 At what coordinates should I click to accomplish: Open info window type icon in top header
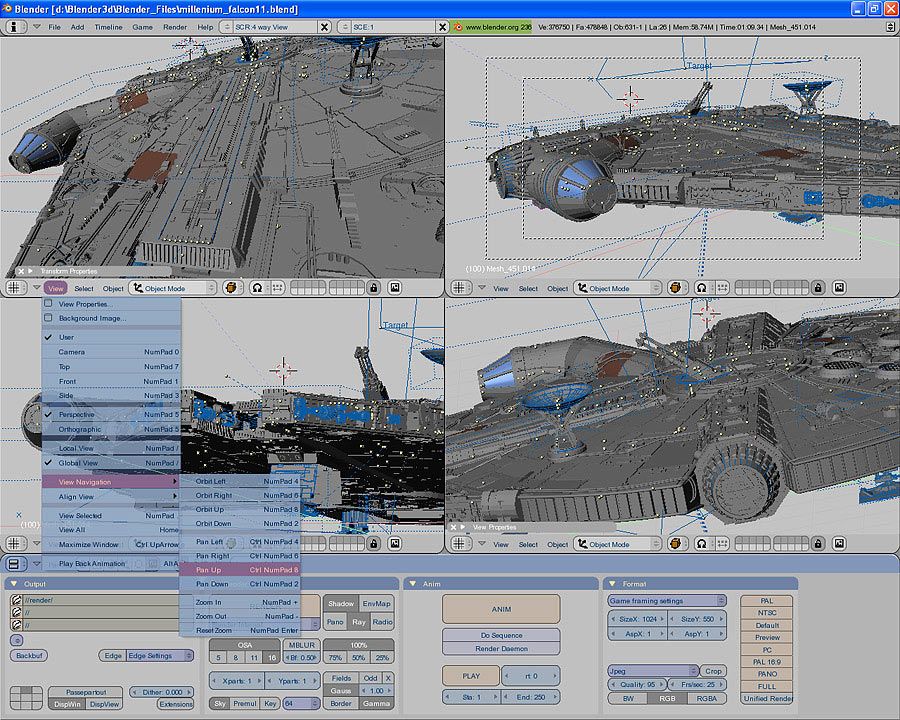pyautogui.click(x=15, y=27)
